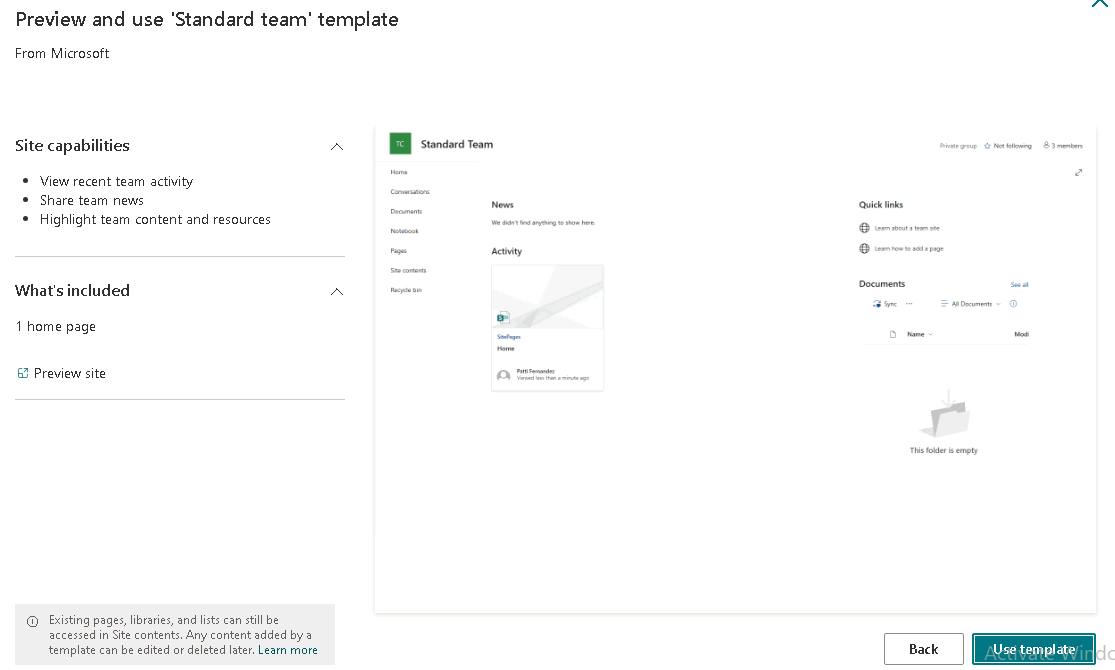Click the Modified column header

click(x=1022, y=334)
